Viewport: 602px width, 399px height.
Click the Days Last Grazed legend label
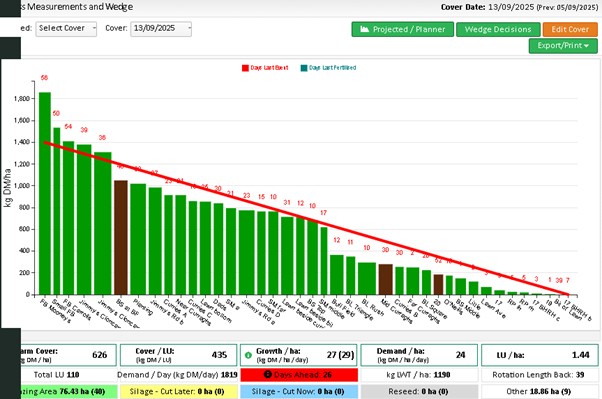click(x=270, y=68)
